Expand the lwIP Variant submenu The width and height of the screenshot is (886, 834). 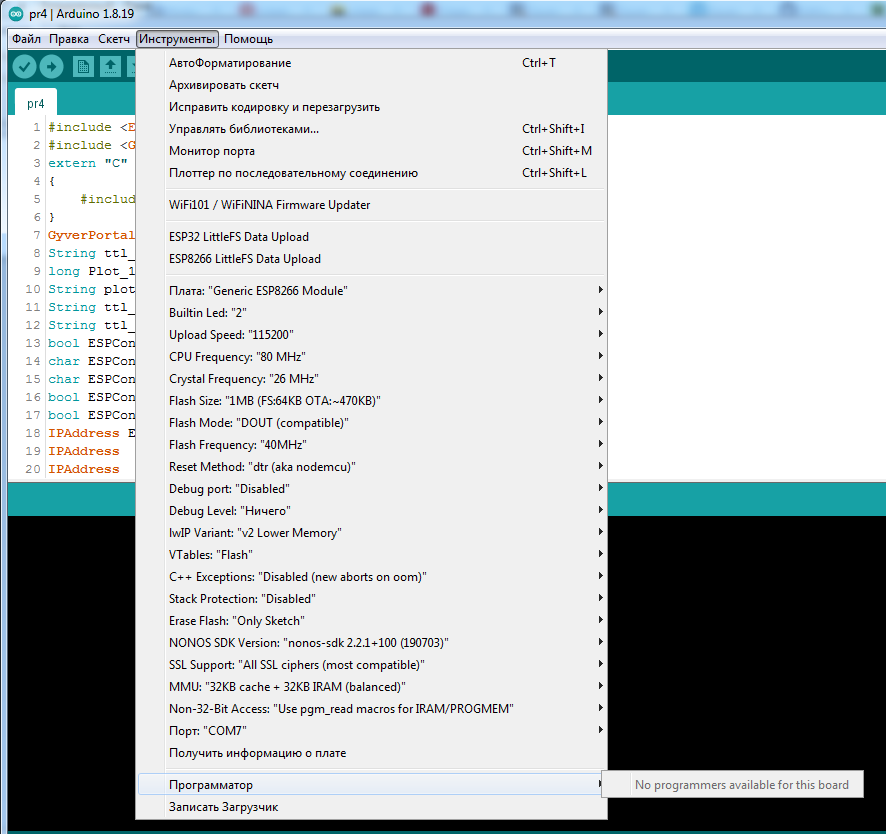tap(371, 533)
